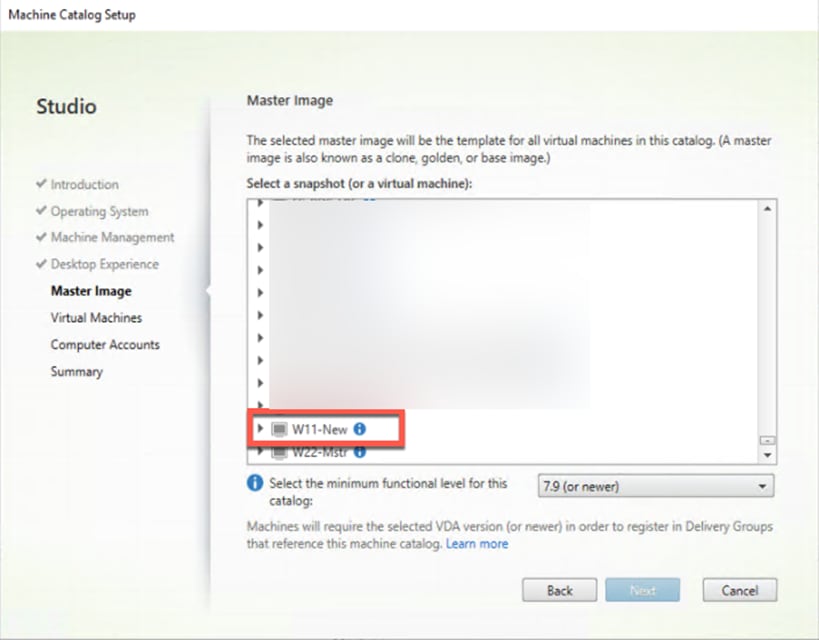The width and height of the screenshot is (819, 640).
Task: Click the info icon beside minimum functional level
Action: pyautogui.click(x=254, y=483)
